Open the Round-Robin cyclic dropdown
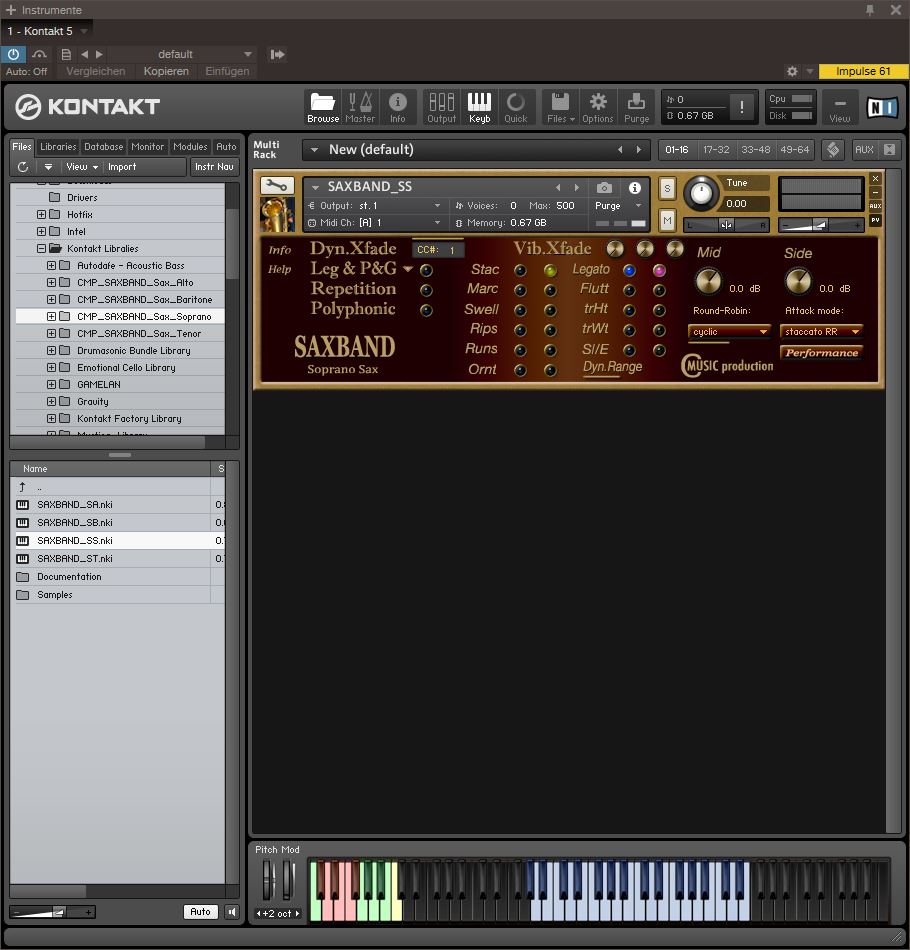This screenshot has width=910, height=950. 729,331
